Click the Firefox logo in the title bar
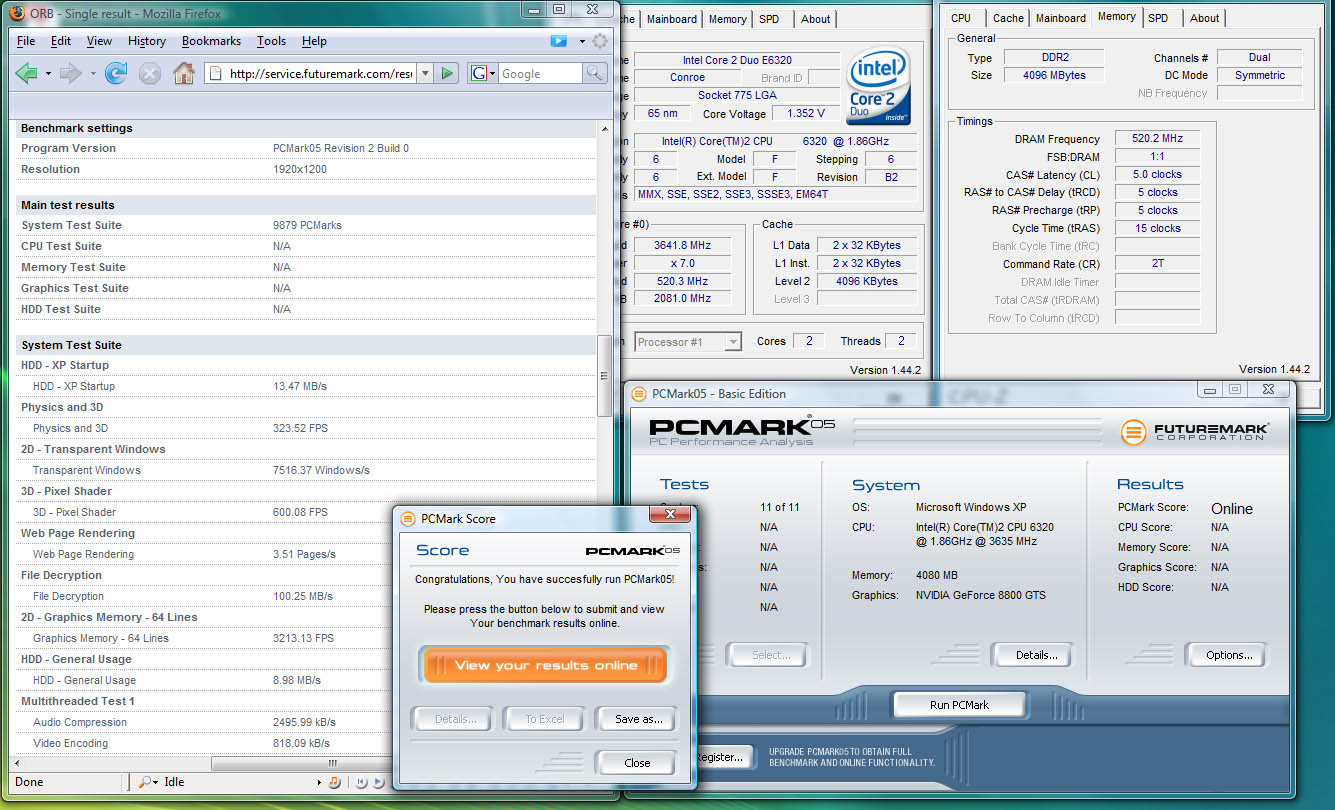This screenshot has height=810, width=1335. point(18,13)
